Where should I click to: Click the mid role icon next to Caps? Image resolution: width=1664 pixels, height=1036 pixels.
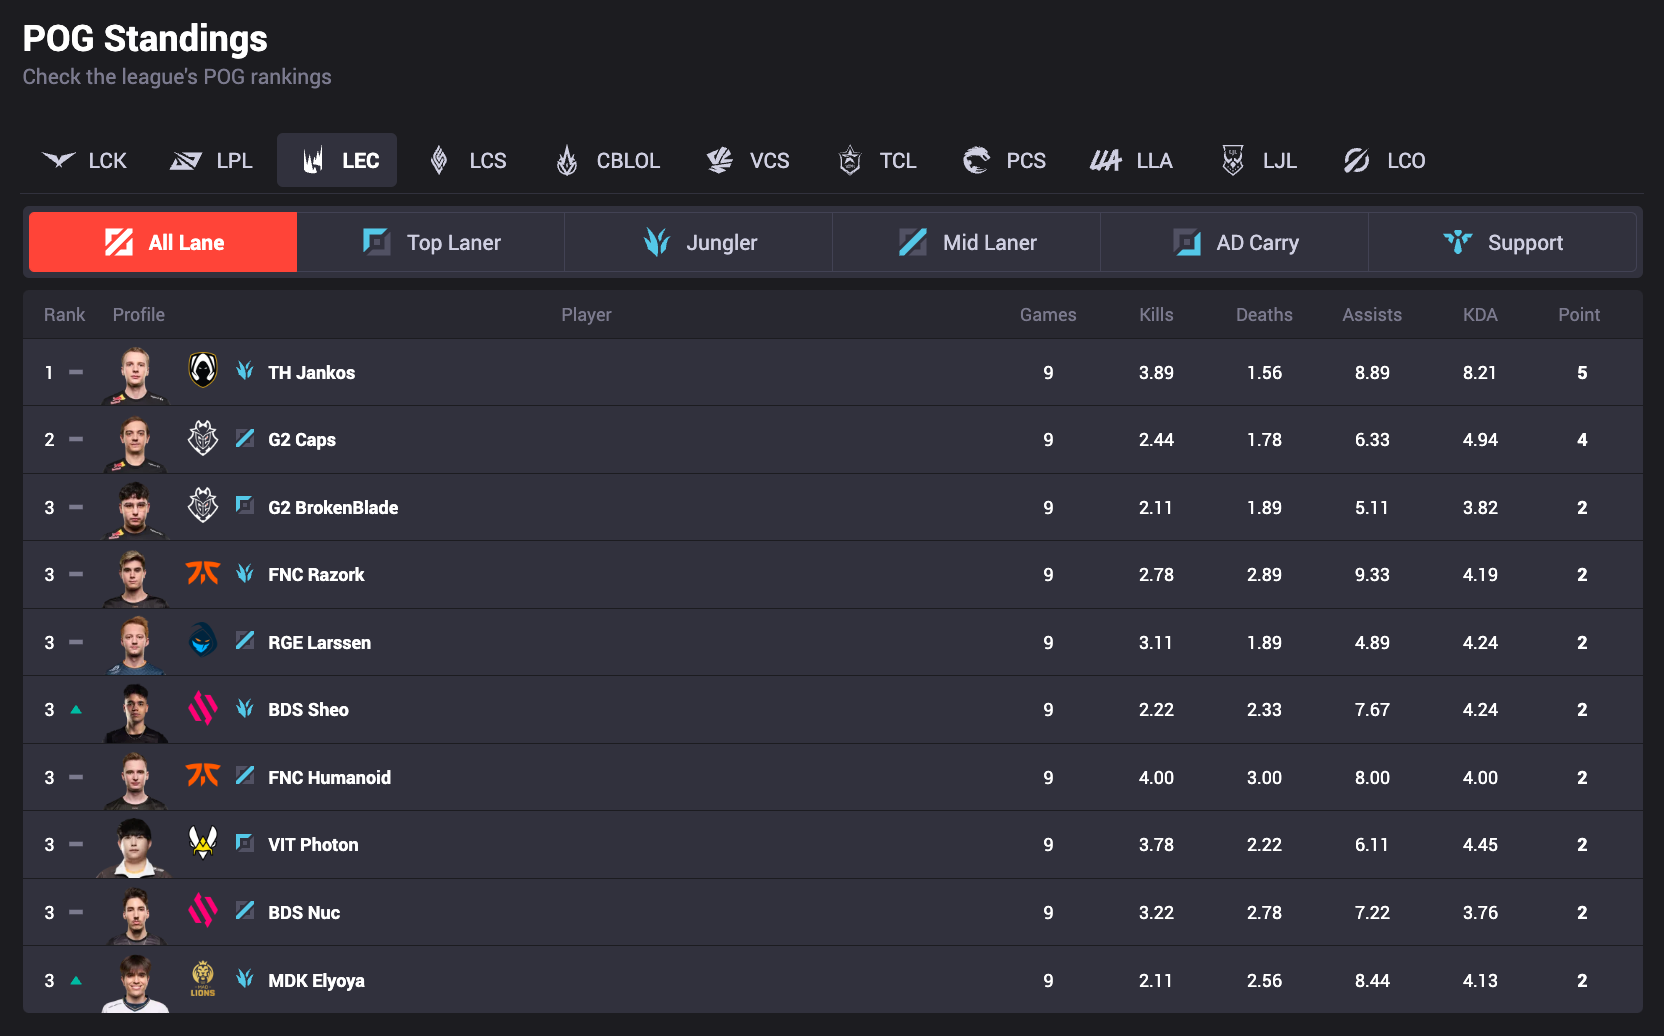pyautogui.click(x=245, y=438)
